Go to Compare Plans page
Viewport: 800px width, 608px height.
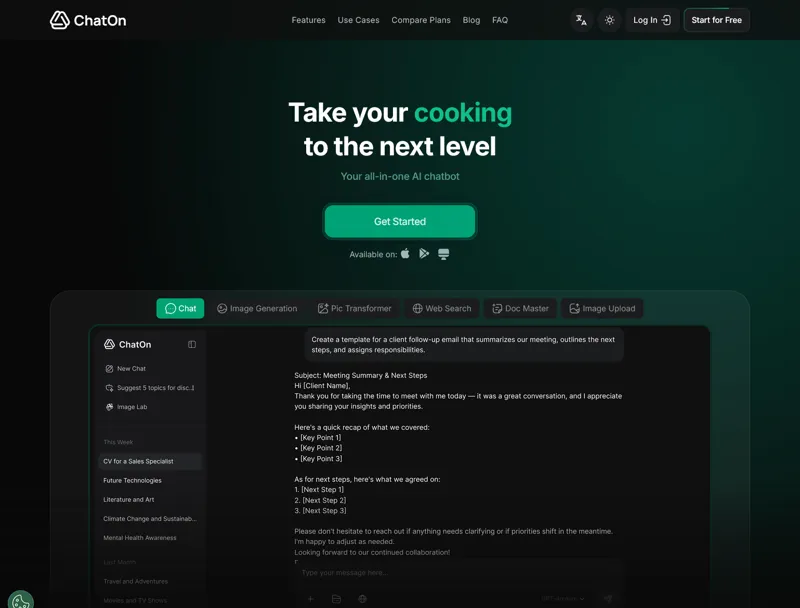click(421, 20)
